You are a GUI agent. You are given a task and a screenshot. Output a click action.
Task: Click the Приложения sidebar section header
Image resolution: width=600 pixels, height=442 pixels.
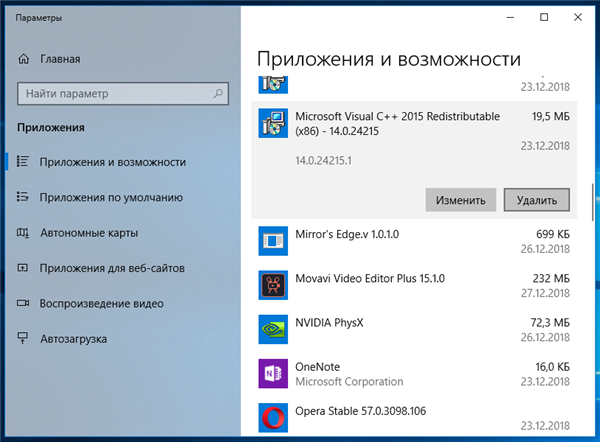[x=51, y=127]
